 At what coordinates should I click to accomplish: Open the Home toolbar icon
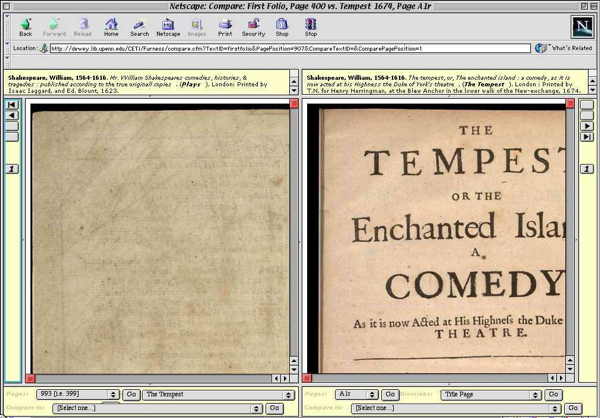click(111, 27)
